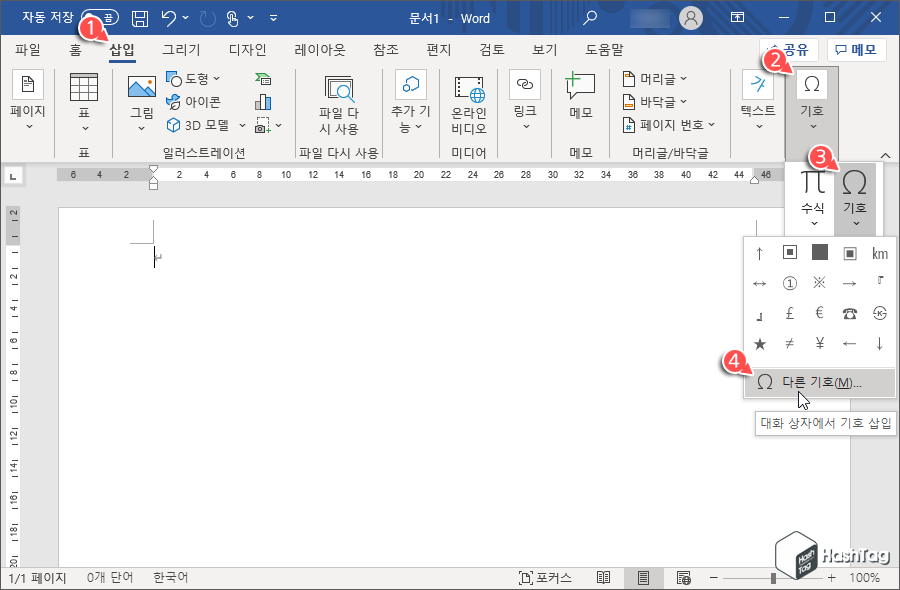Click 0개 단어 word count
The image size is (900, 590).
click(110, 577)
